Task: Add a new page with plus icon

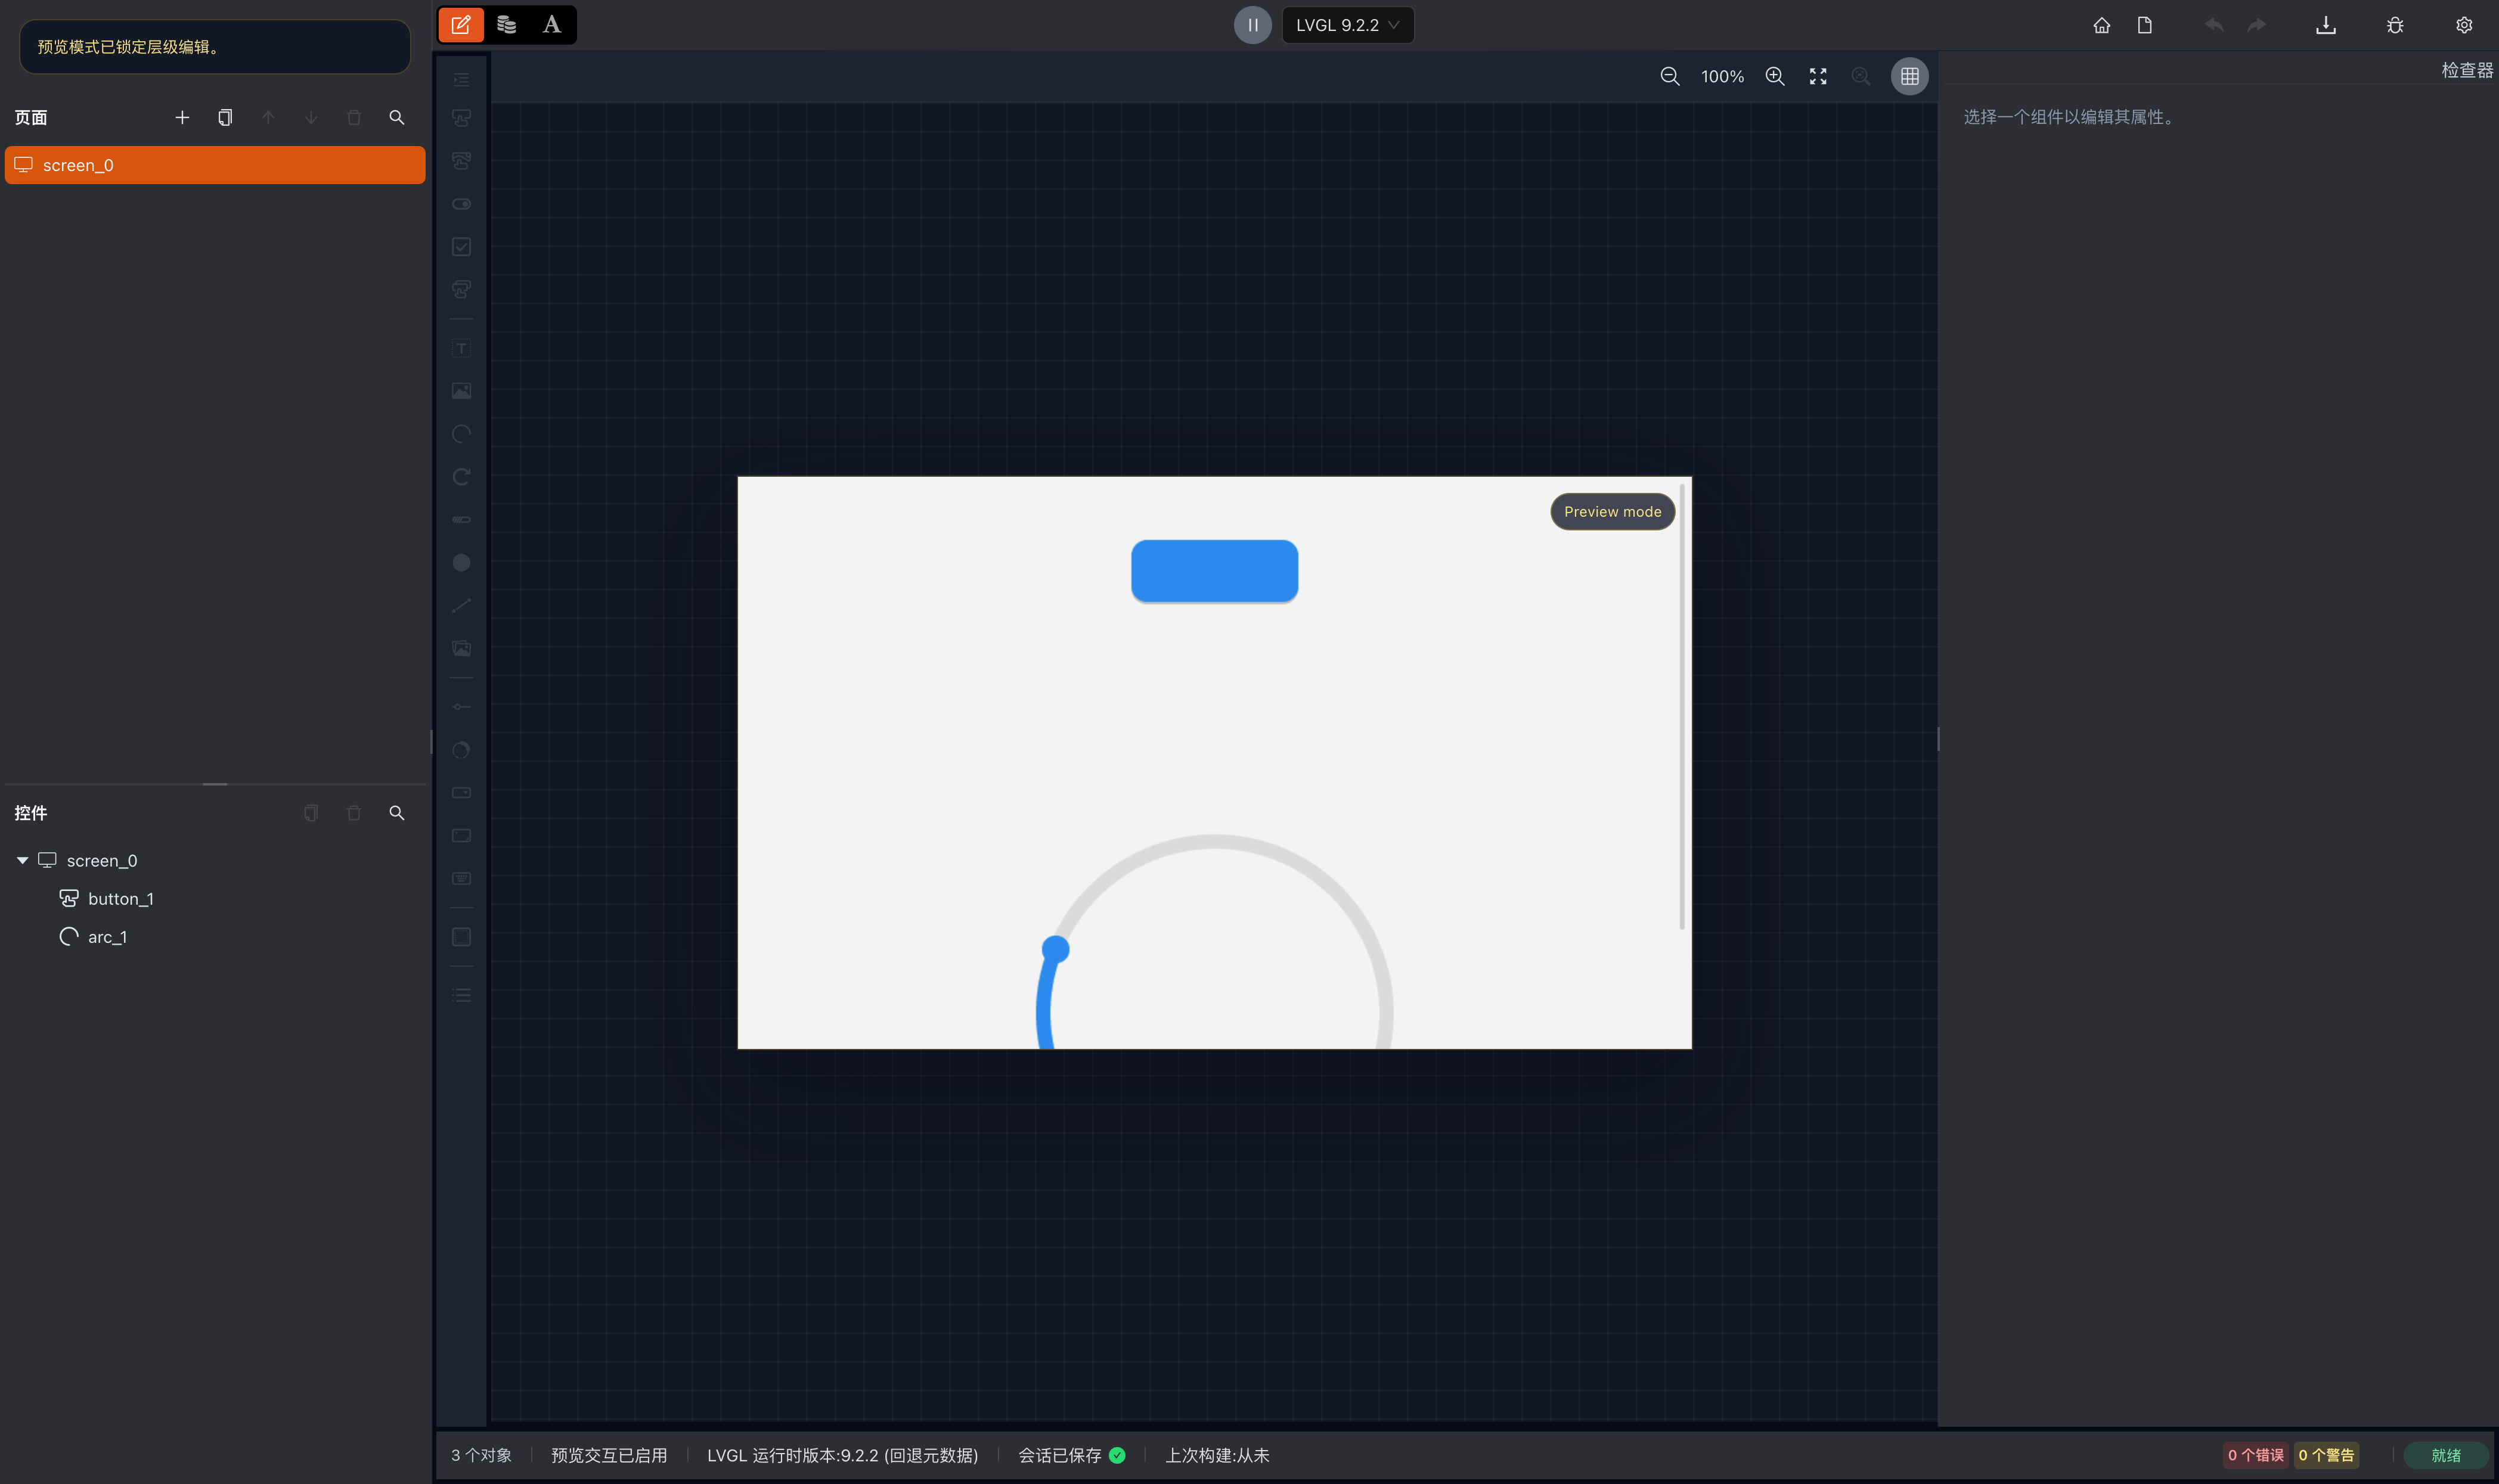Action: 182,118
